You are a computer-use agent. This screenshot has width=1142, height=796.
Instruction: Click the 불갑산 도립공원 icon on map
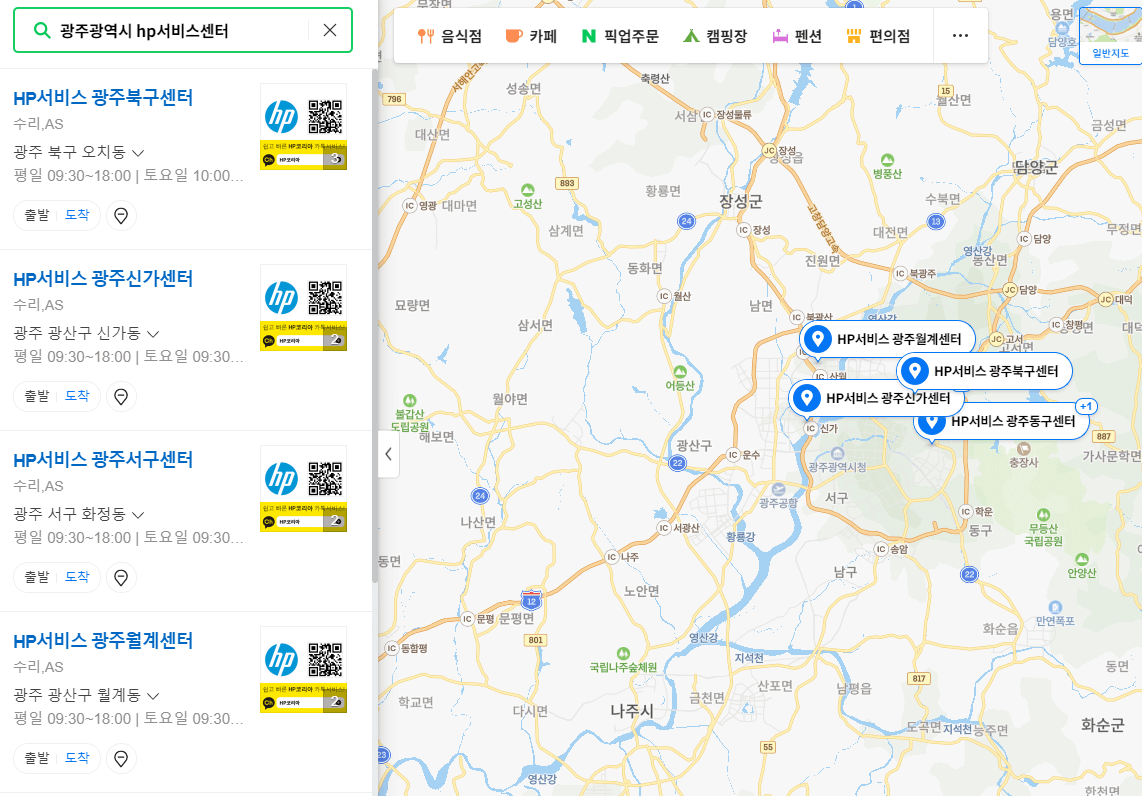(x=409, y=400)
